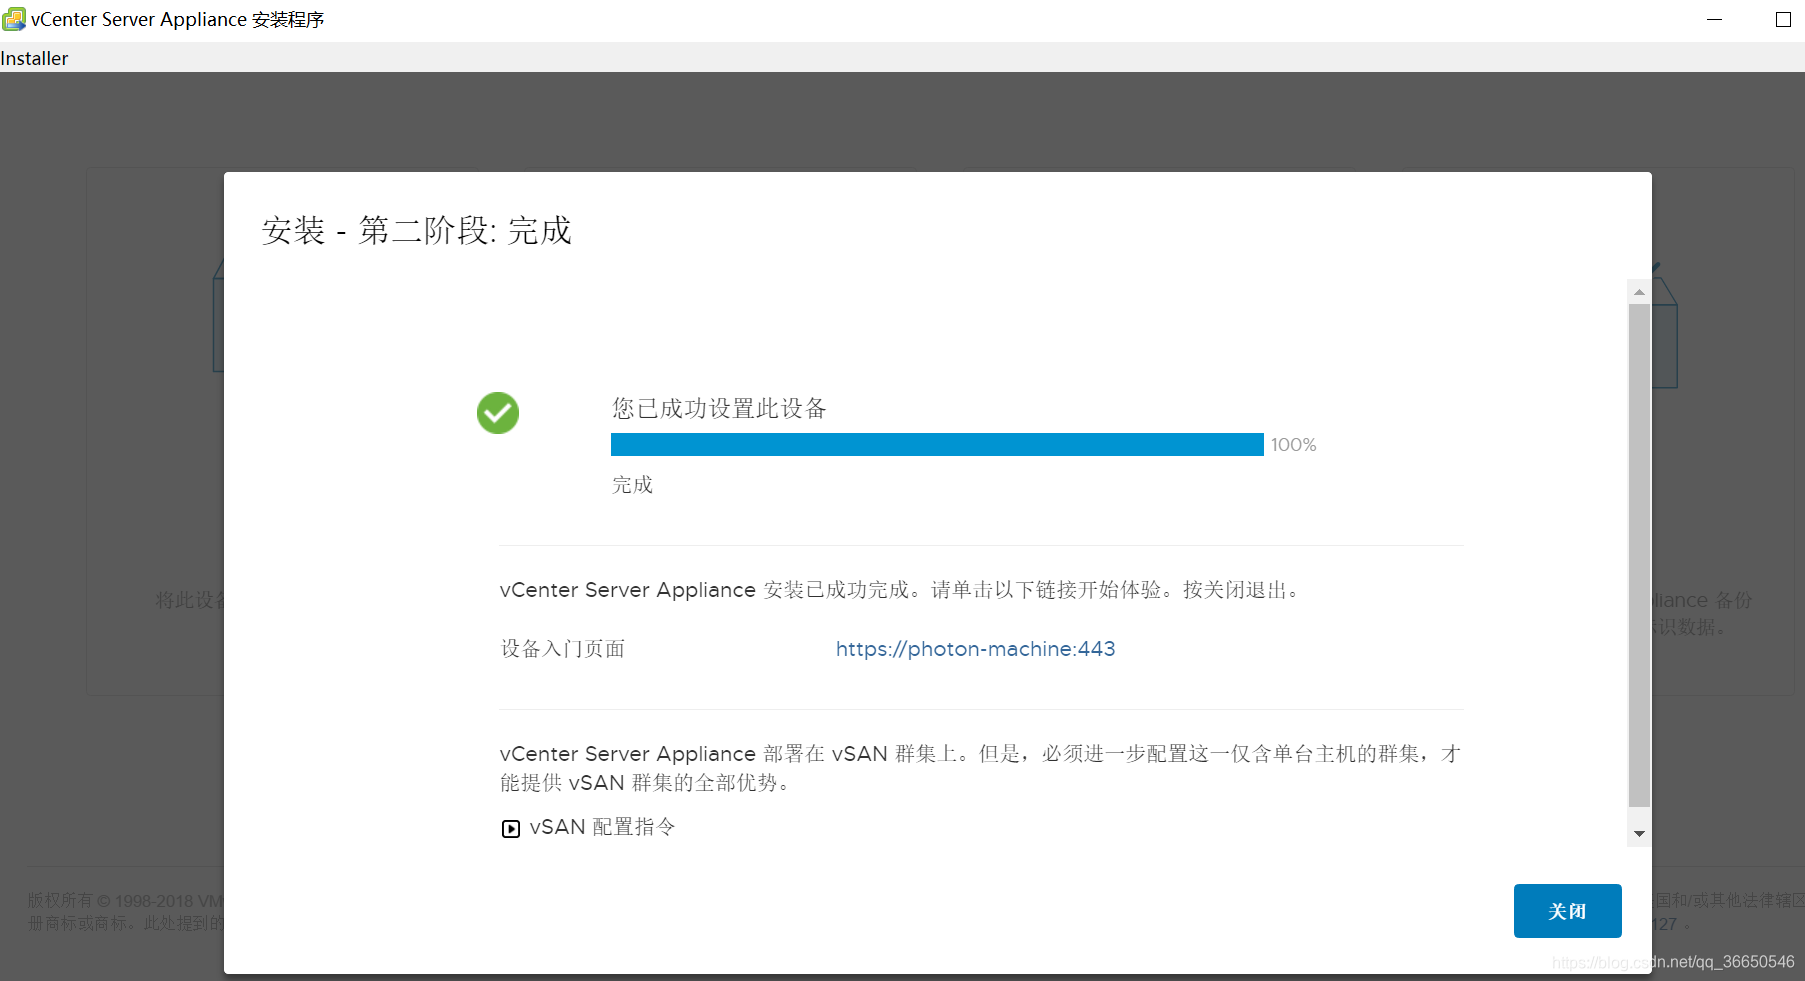Click the dialog vertical scrollbar thumb
This screenshot has width=1805, height=981.
pos(1639,555)
